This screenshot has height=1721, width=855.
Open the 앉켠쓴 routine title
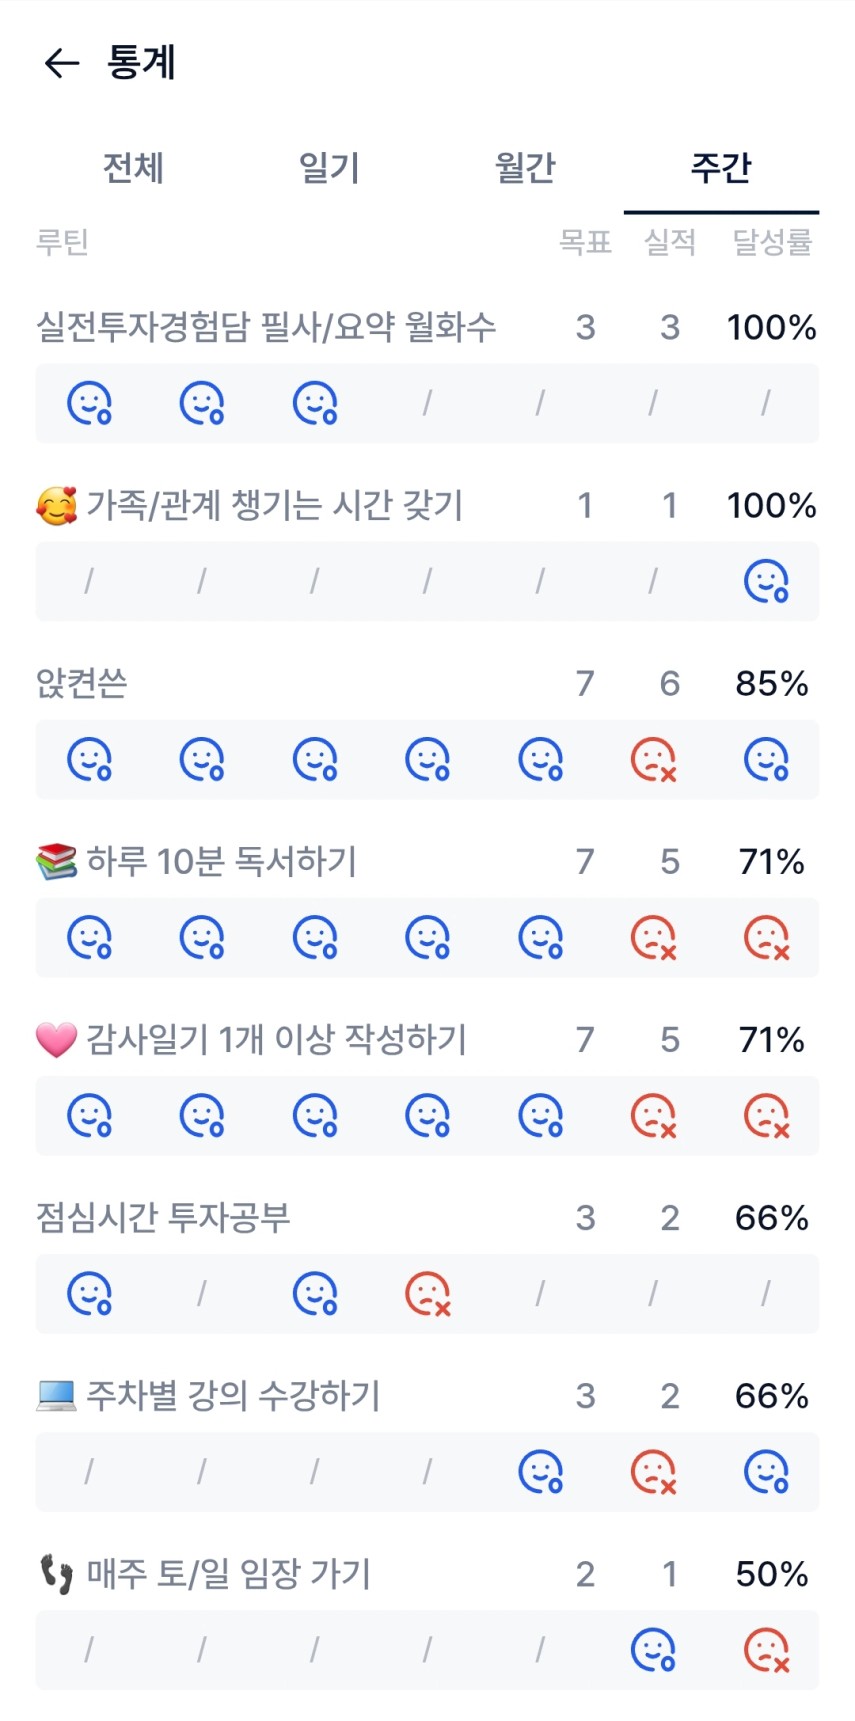point(82,683)
